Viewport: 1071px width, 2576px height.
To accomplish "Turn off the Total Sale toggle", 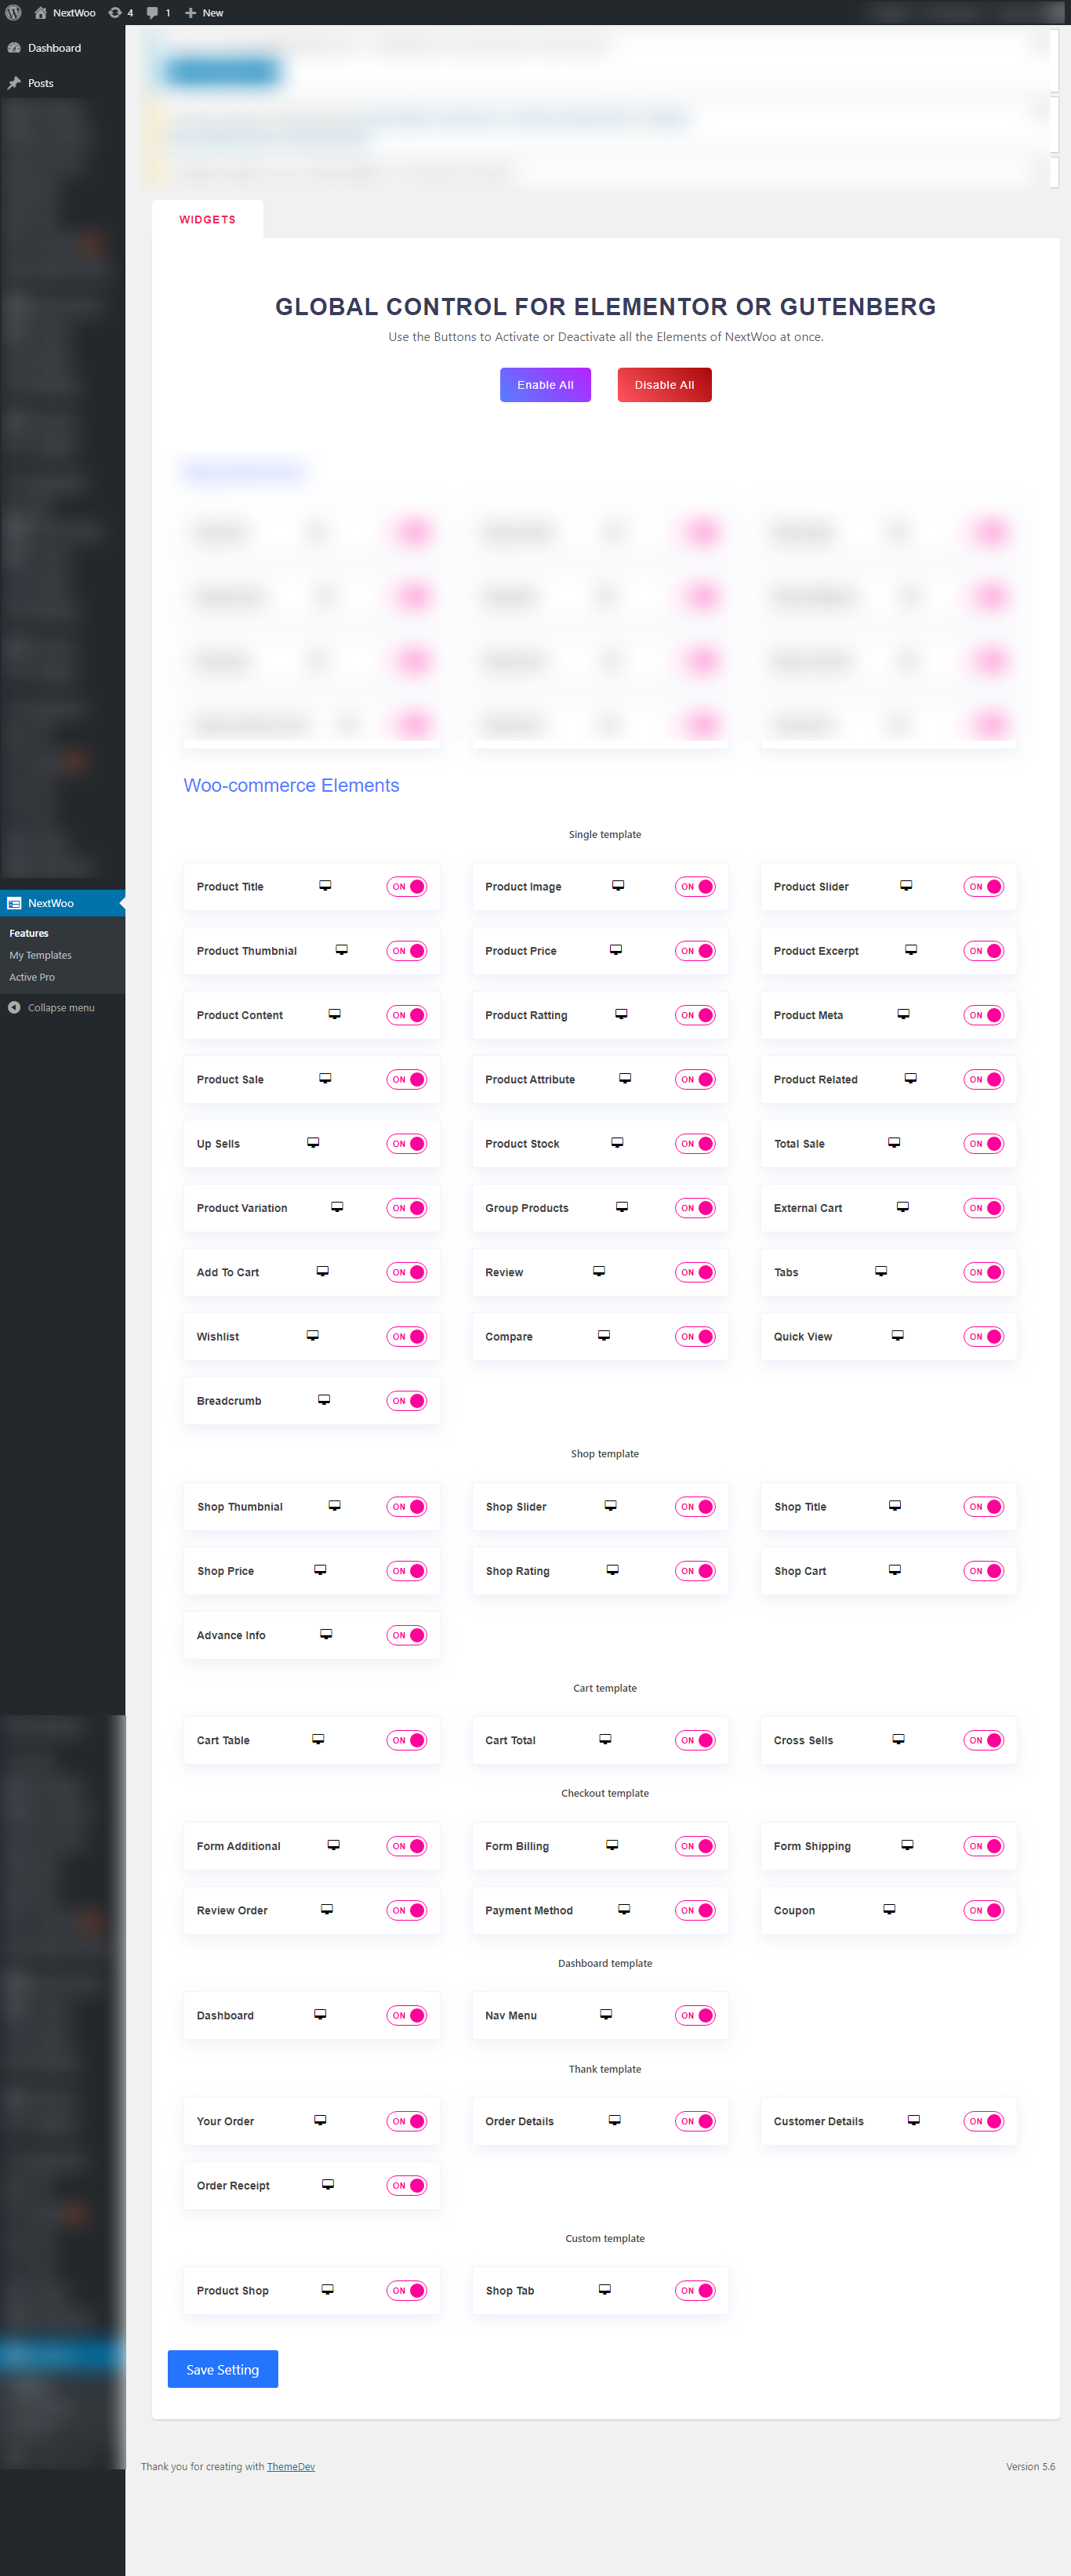I will click(x=984, y=1144).
